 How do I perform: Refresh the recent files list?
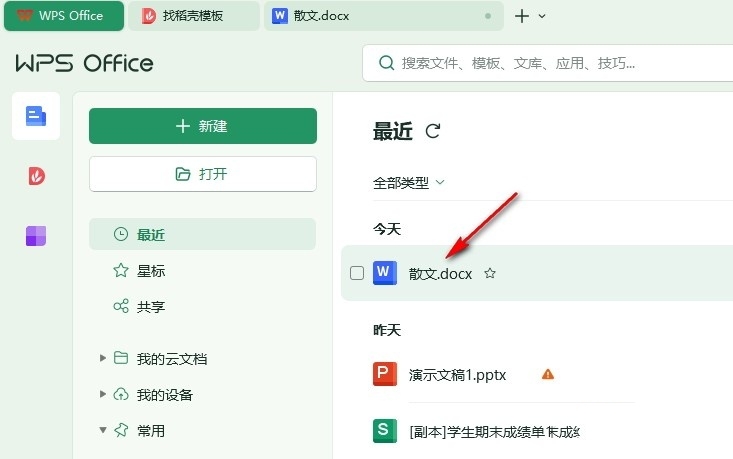[x=433, y=131]
